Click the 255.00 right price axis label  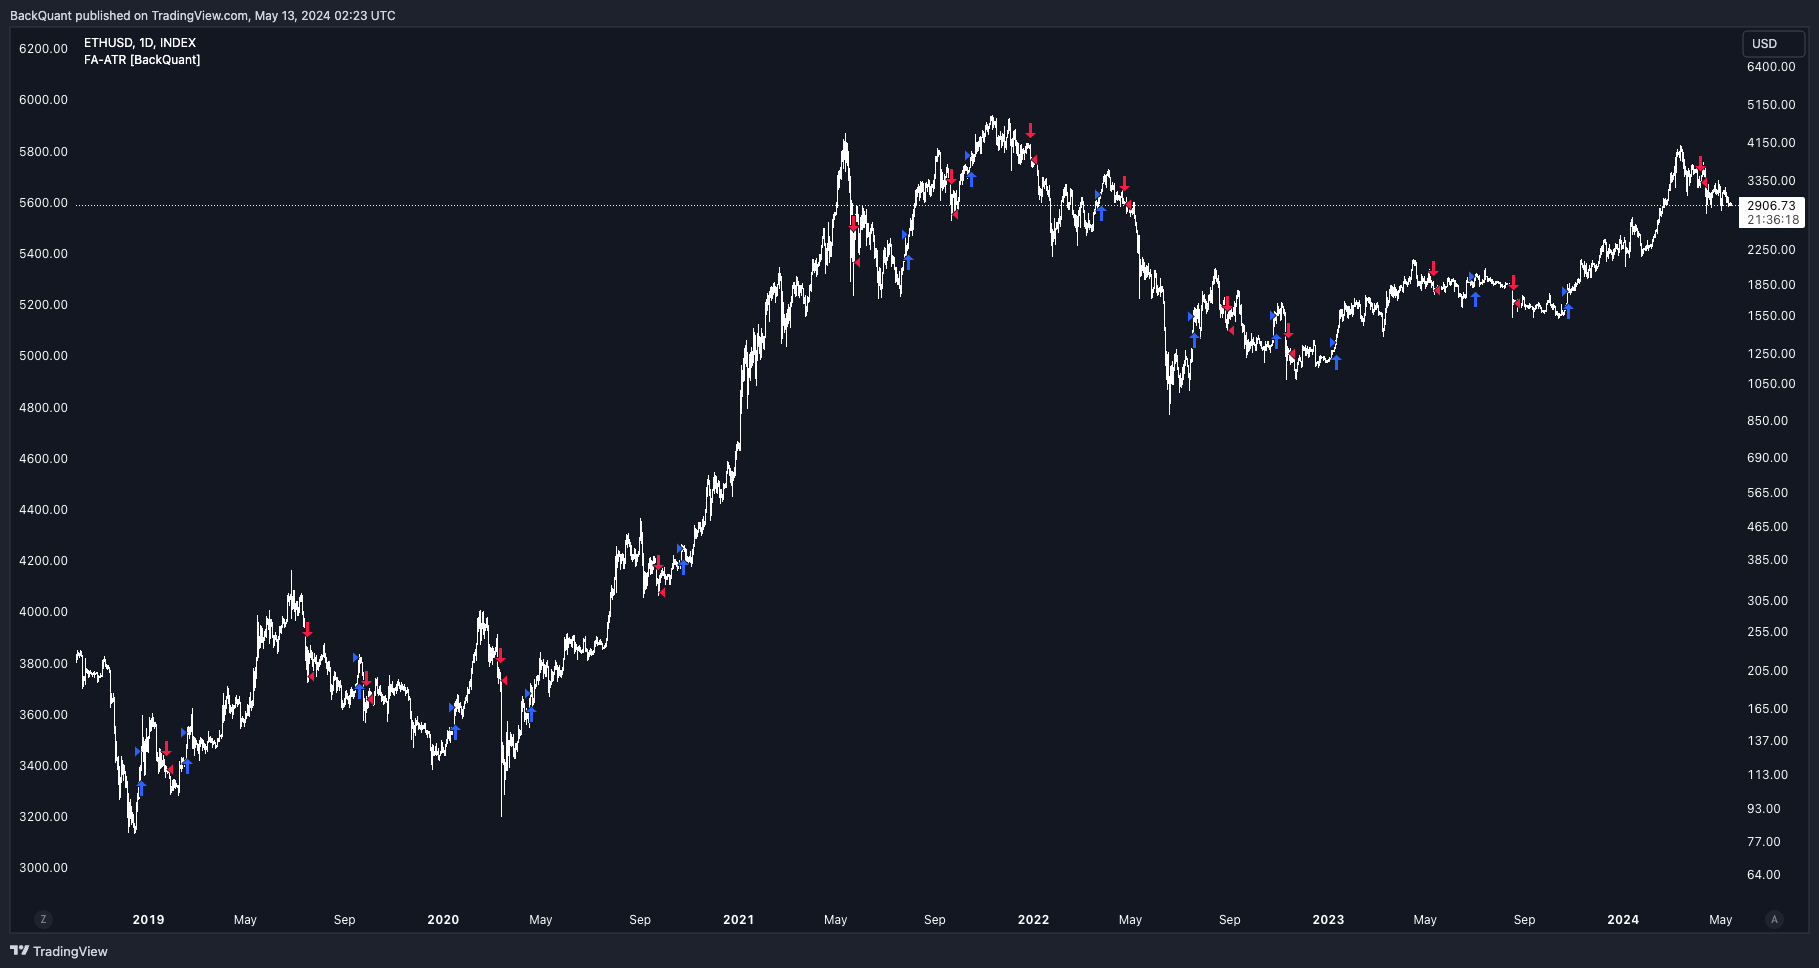pyautogui.click(x=1767, y=632)
